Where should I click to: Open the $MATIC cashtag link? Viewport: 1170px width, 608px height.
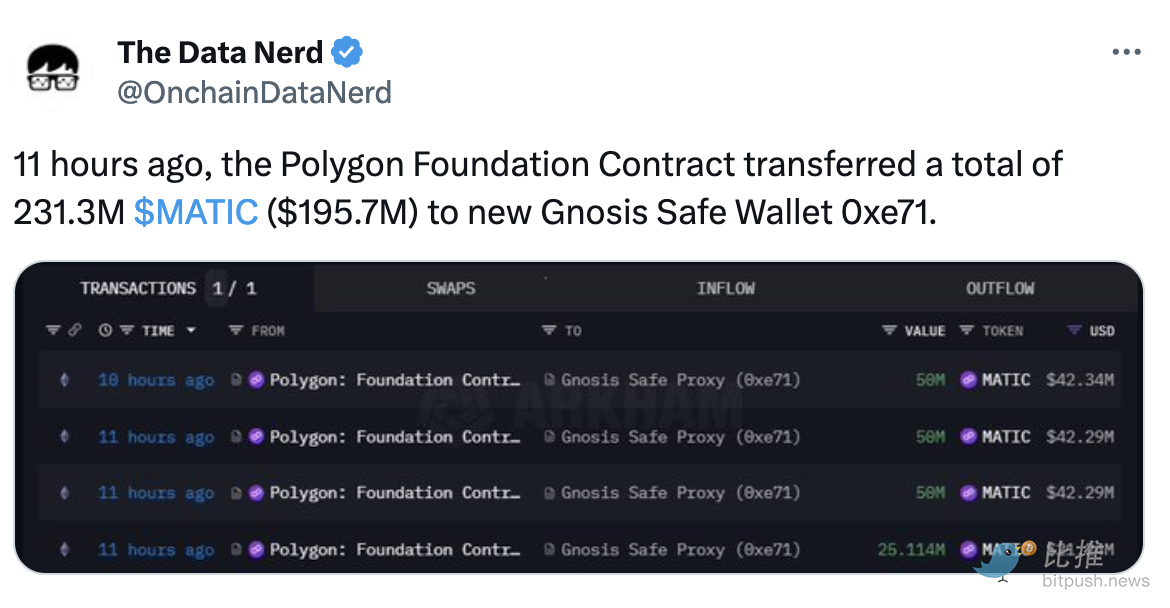195,211
